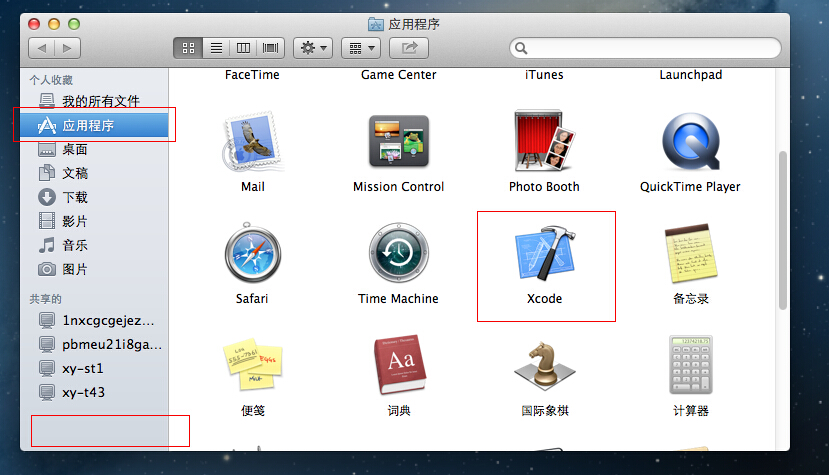
Task: Click the iTunes label
Action: coord(544,75)
